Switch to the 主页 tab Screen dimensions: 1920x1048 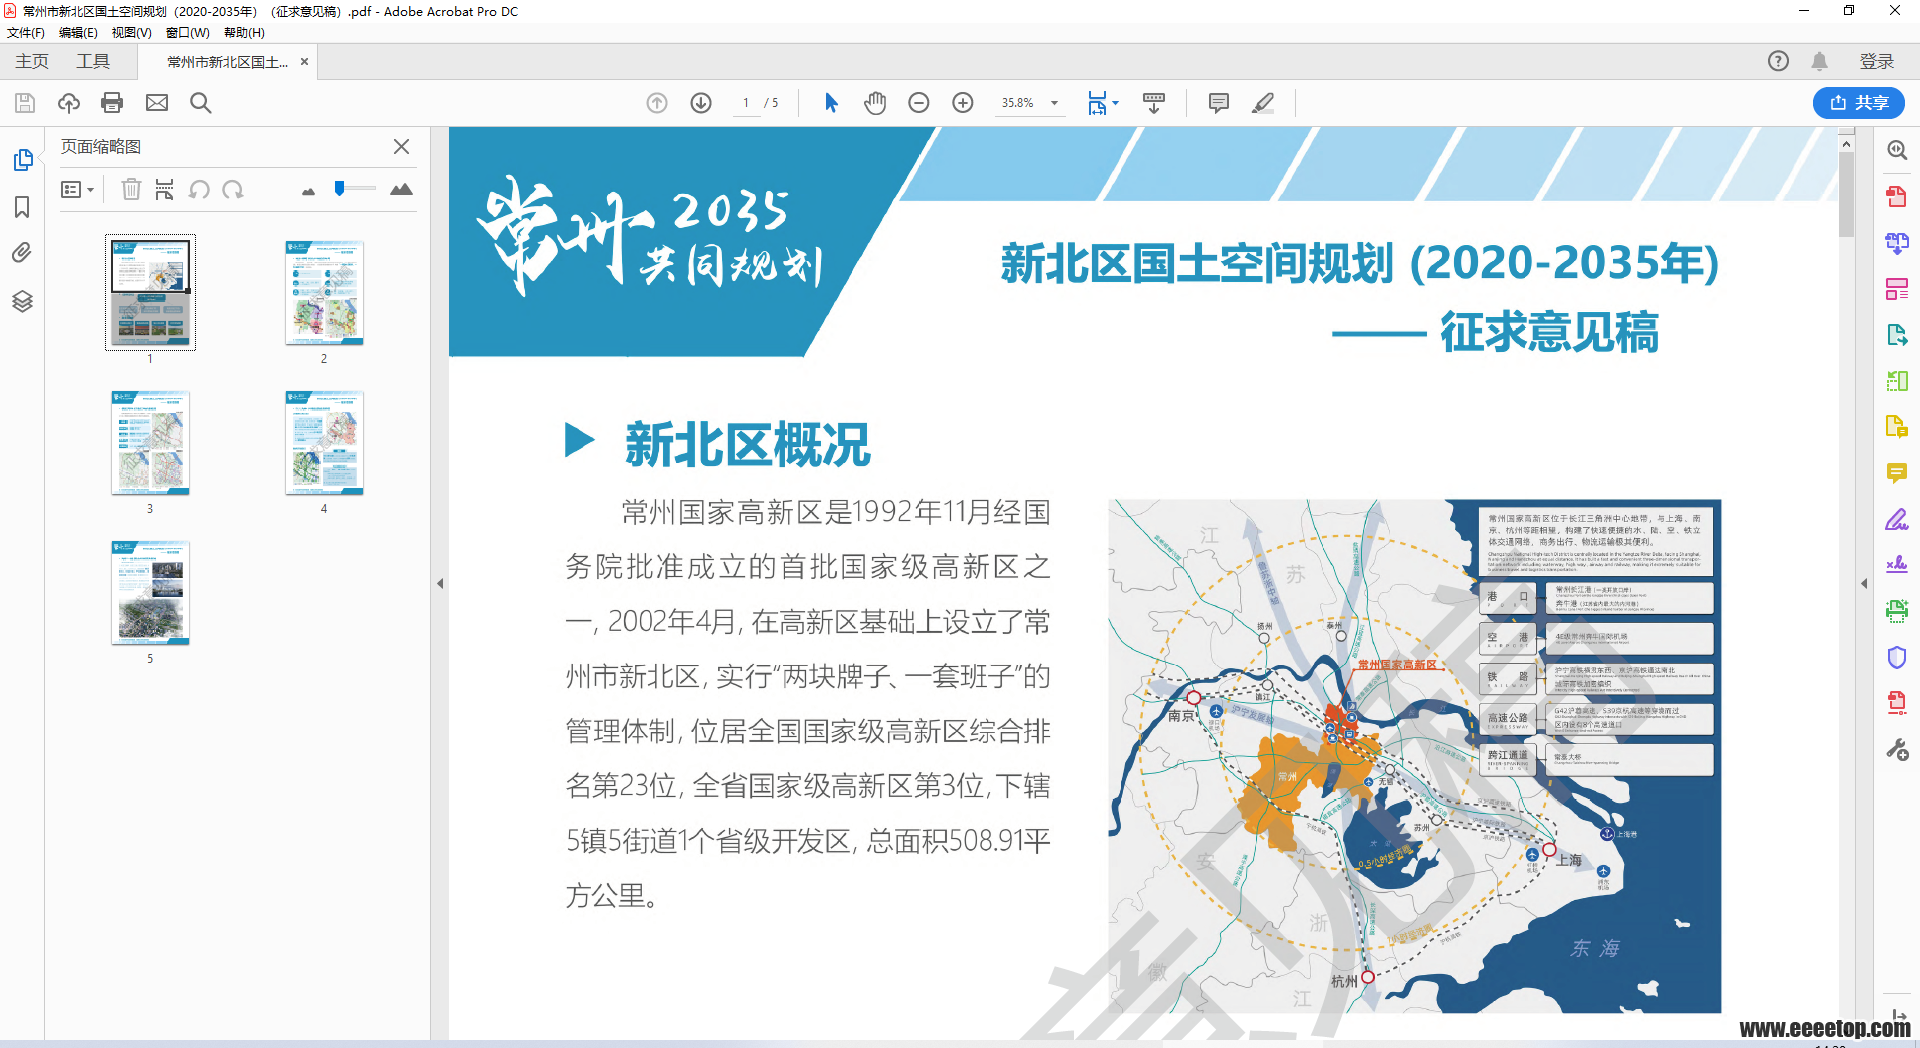point(32,62)
